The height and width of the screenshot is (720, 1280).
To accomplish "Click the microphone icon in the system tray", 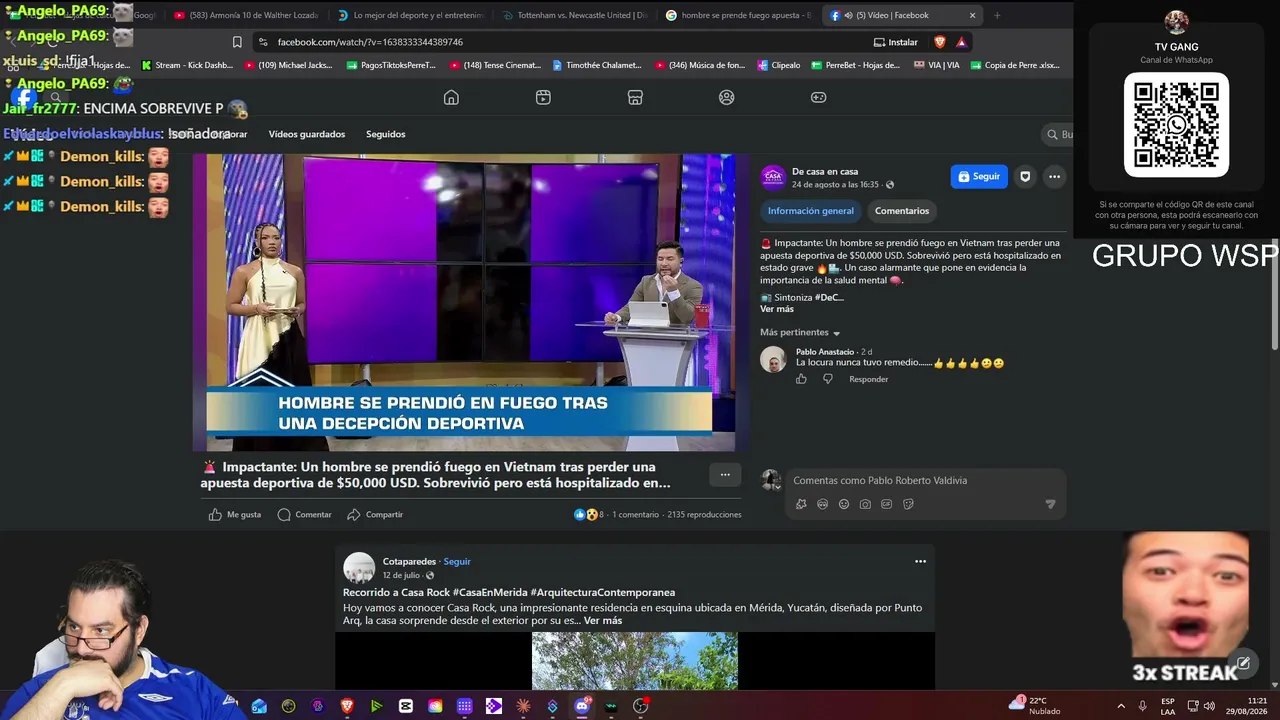I will click(1143, 706).
